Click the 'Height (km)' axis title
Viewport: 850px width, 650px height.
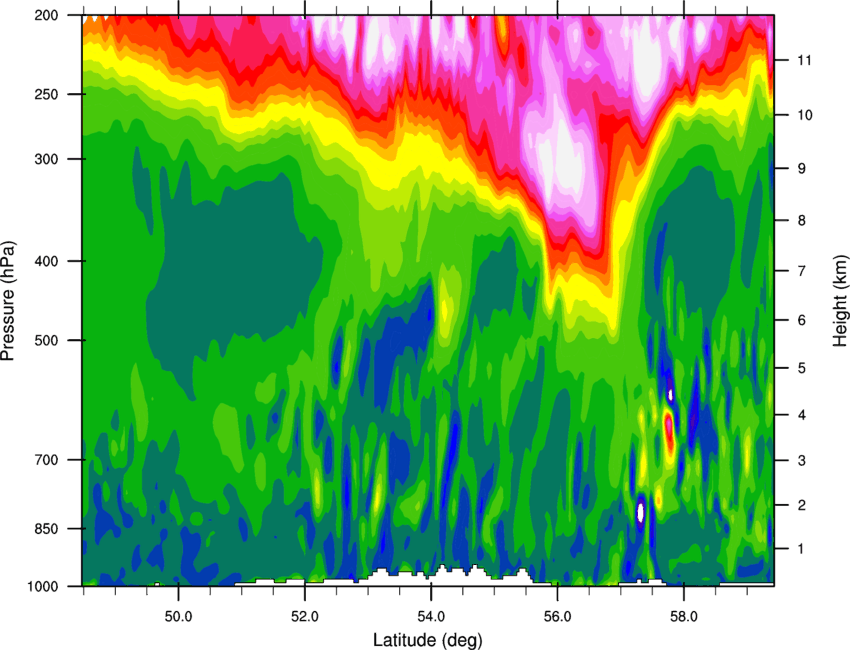[841, 300]
